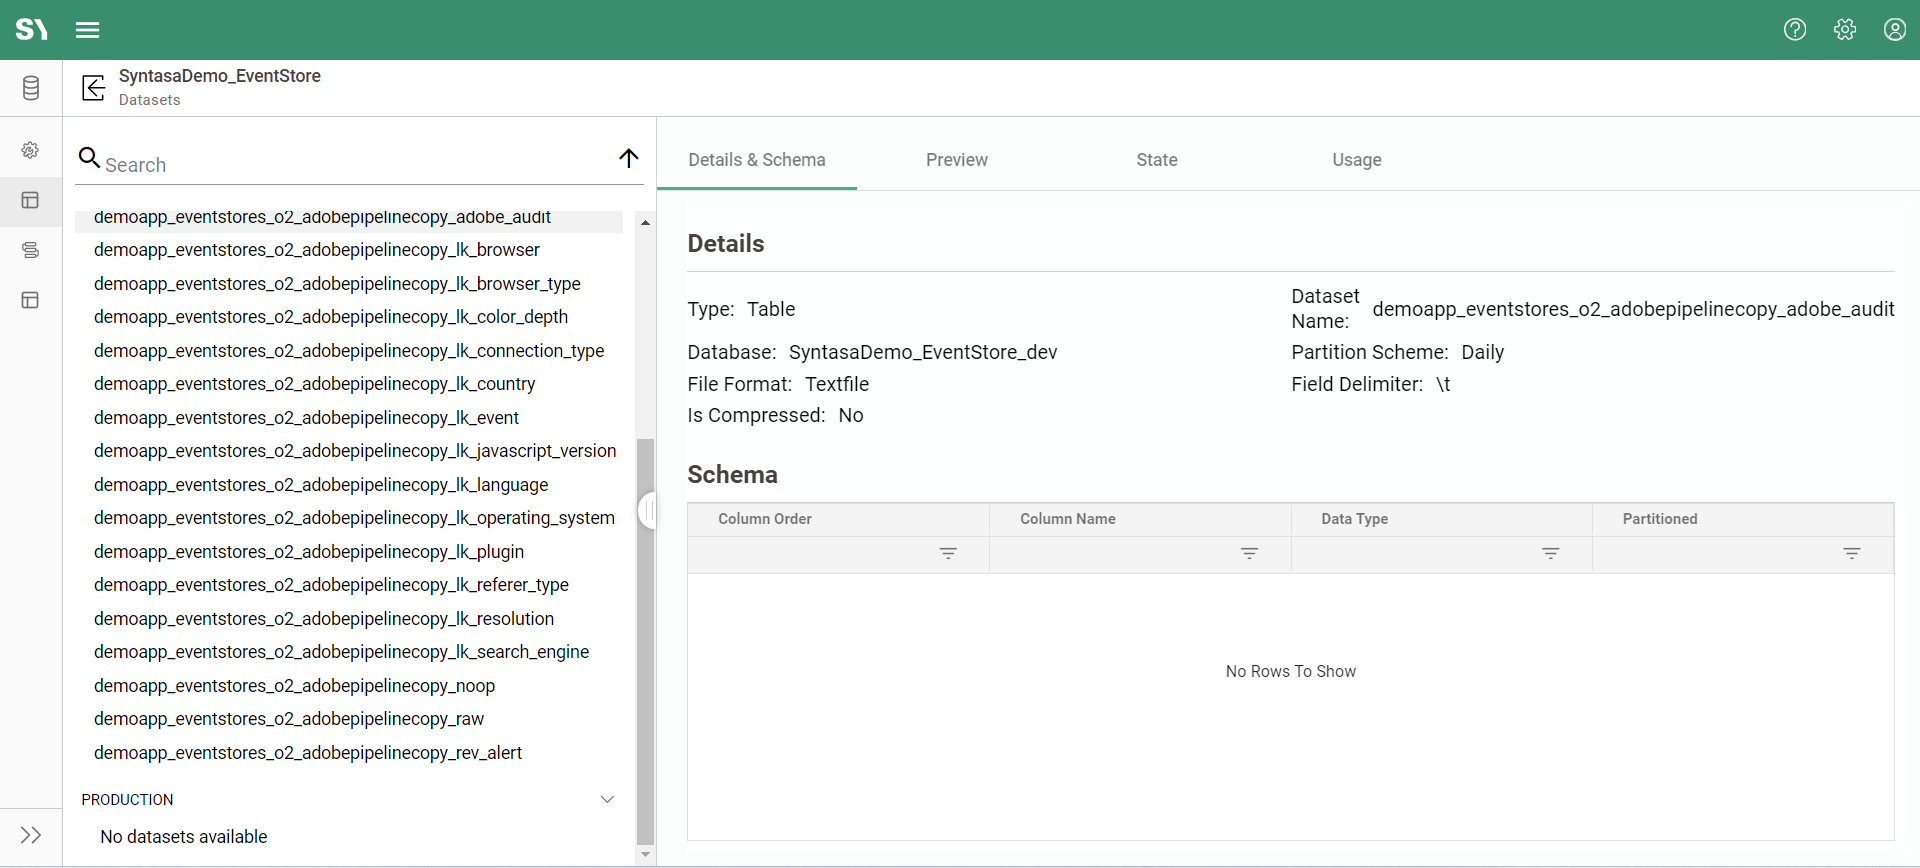Image resolution: width=1920 pixels, height=868 pixels.
Task: Open settings gear in top bar
Action: [1845, 30]
